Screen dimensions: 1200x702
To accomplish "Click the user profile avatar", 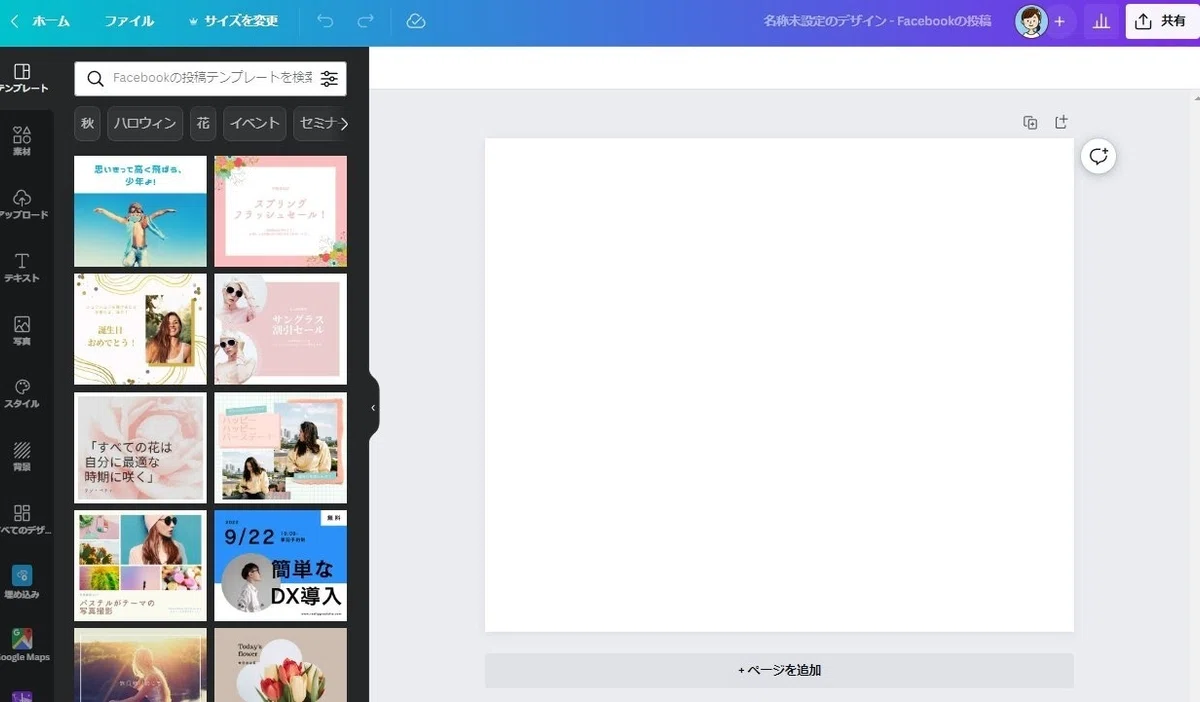I will 1031,21.
